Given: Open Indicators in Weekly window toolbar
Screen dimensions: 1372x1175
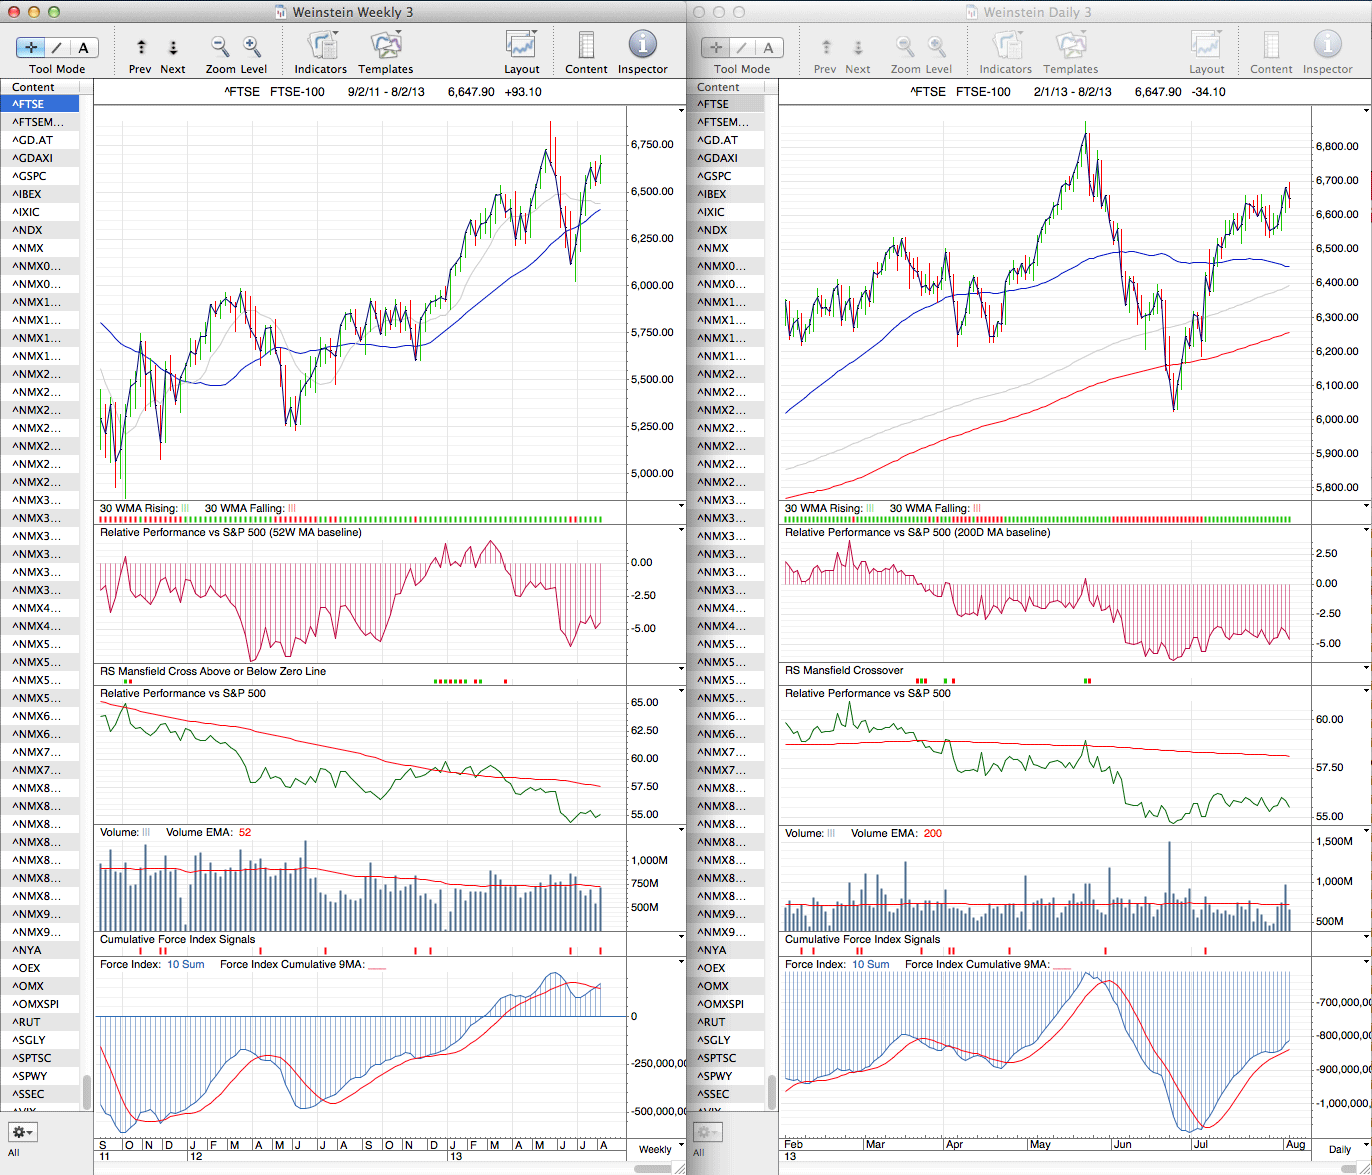Looking at the screenshot, I should (x=321, y=45).
